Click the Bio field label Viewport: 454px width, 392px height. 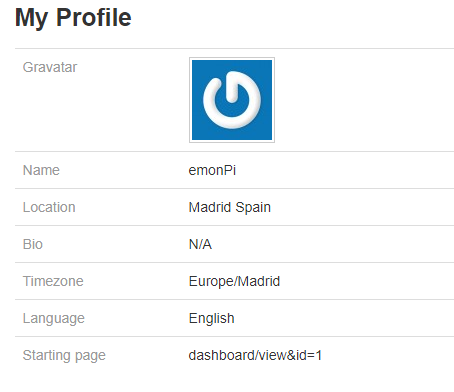tap(33, 244)
